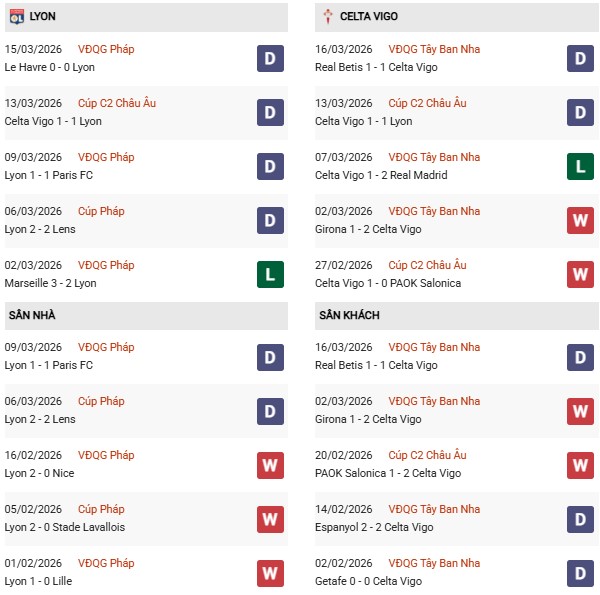Open the SÂN KHÁCH away section header
600x595 pixels.
349,315
